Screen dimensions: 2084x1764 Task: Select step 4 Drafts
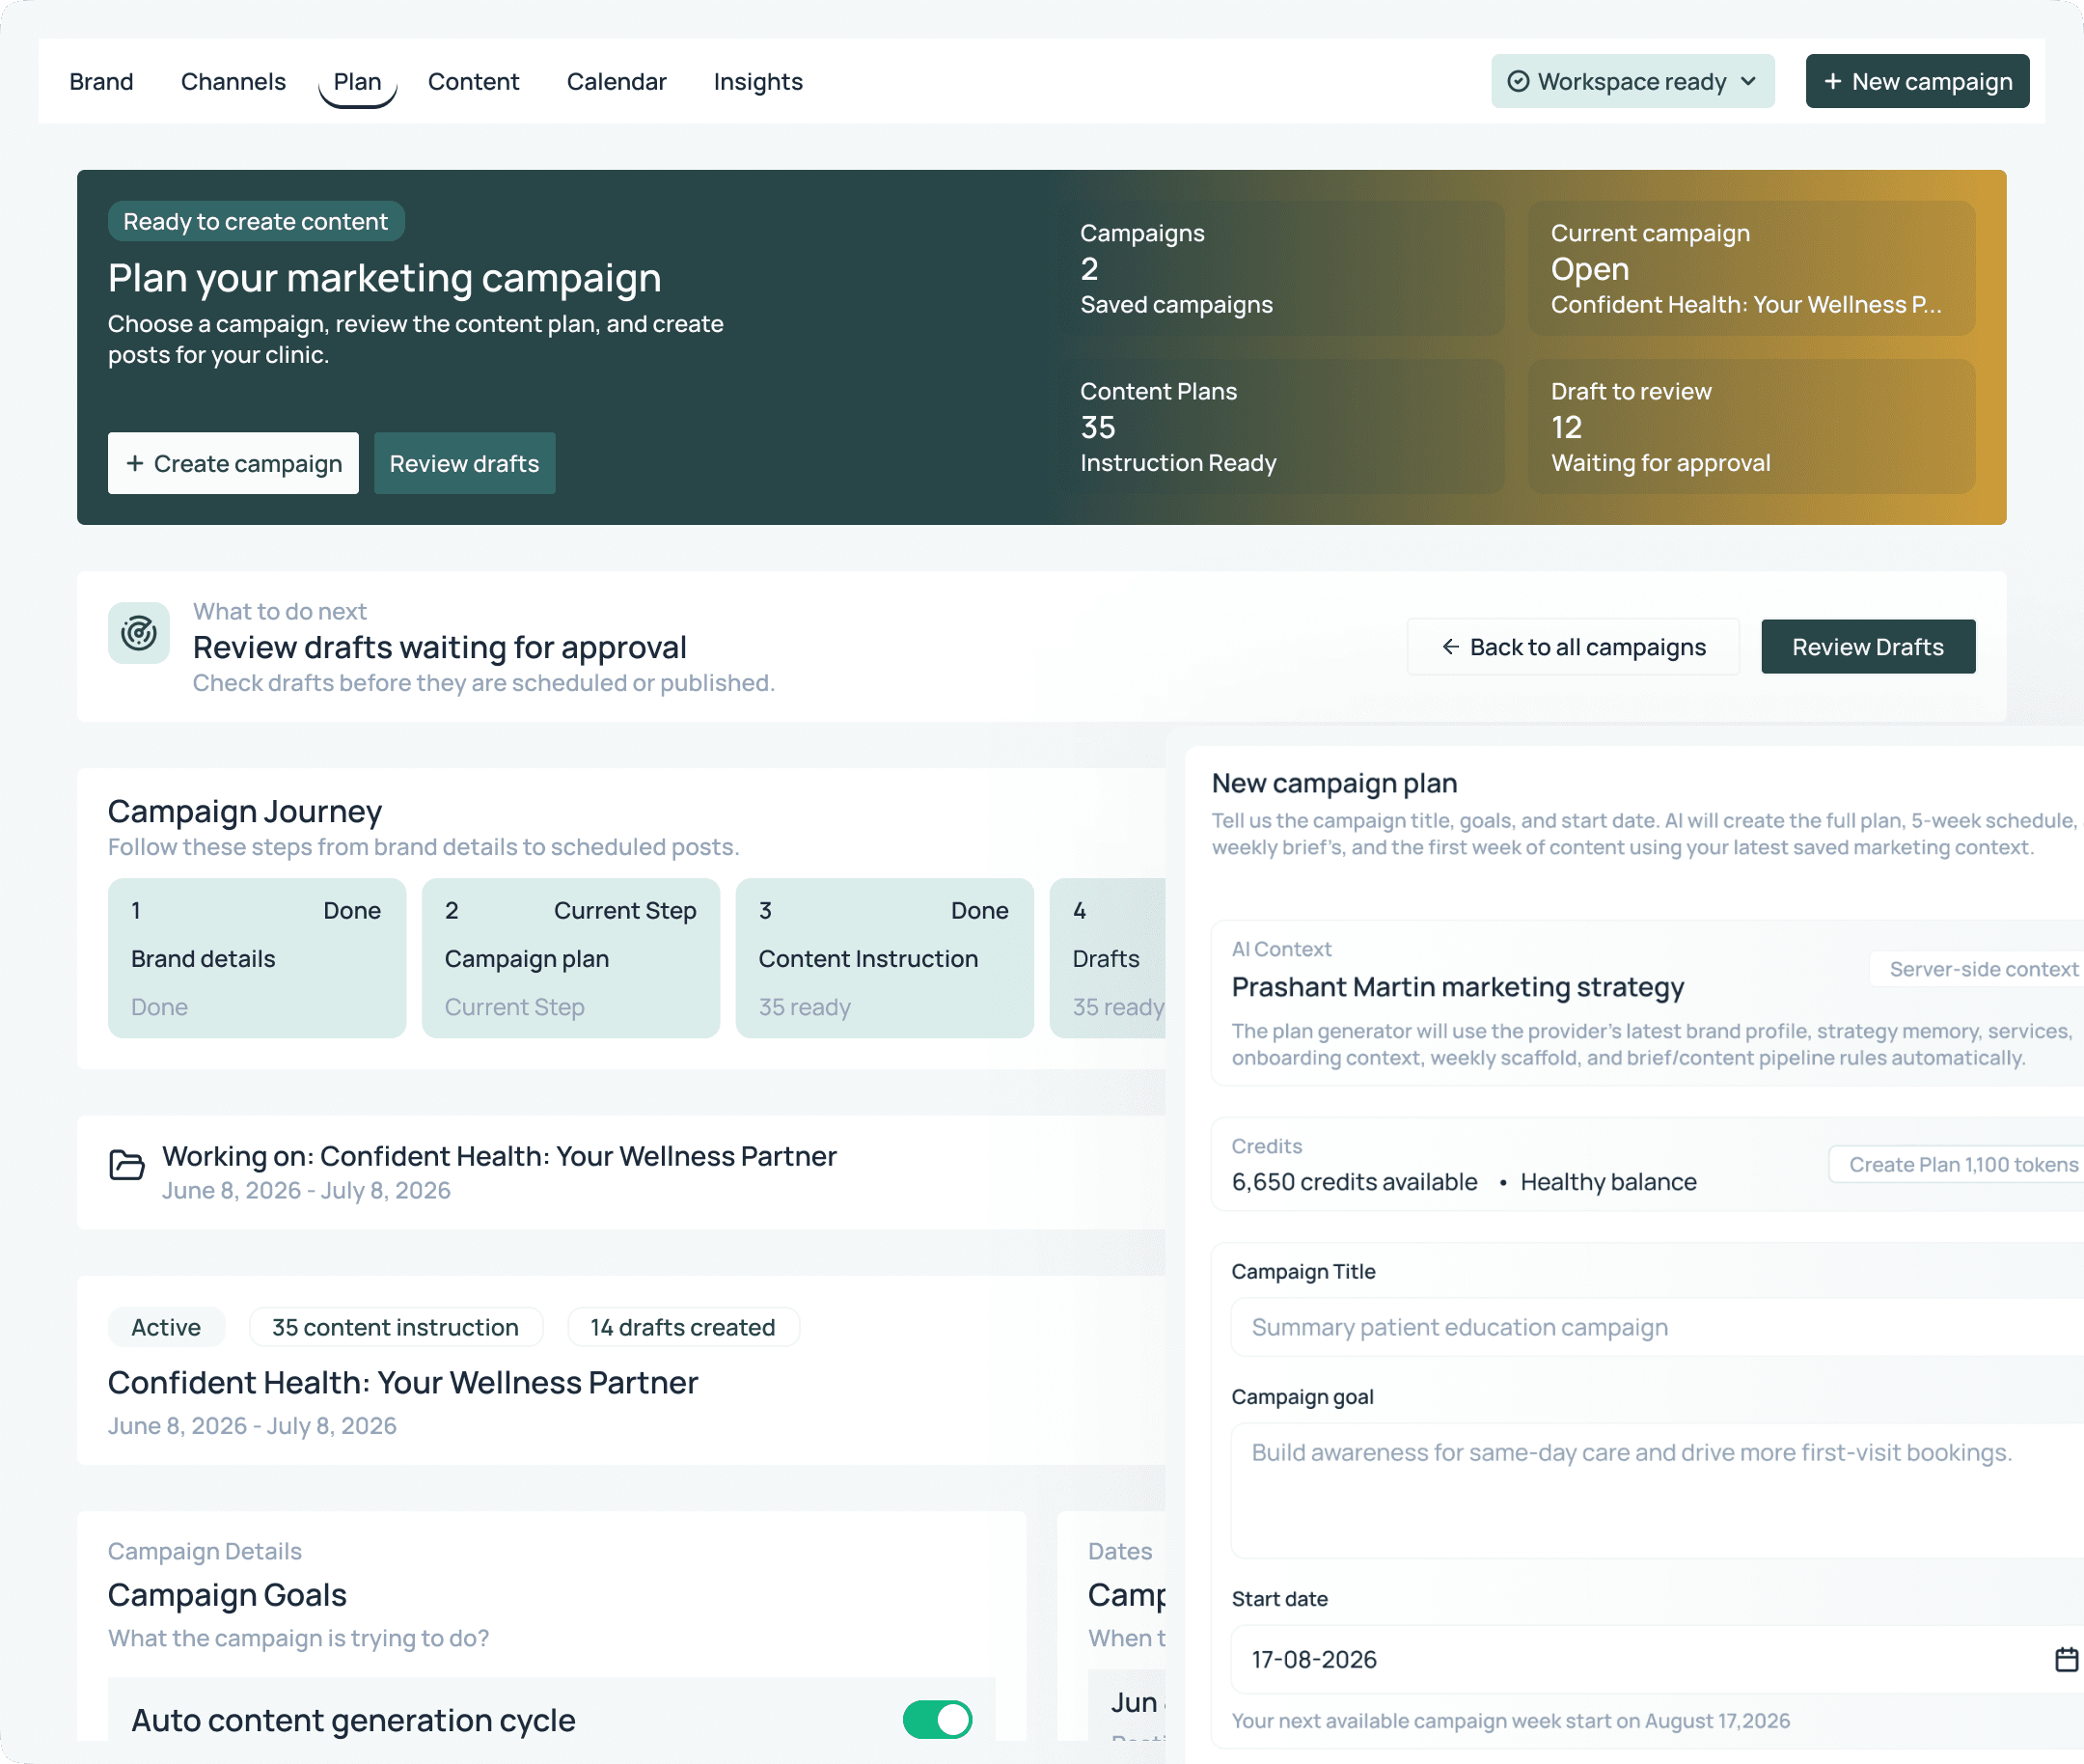click(x=1107, y=958)
